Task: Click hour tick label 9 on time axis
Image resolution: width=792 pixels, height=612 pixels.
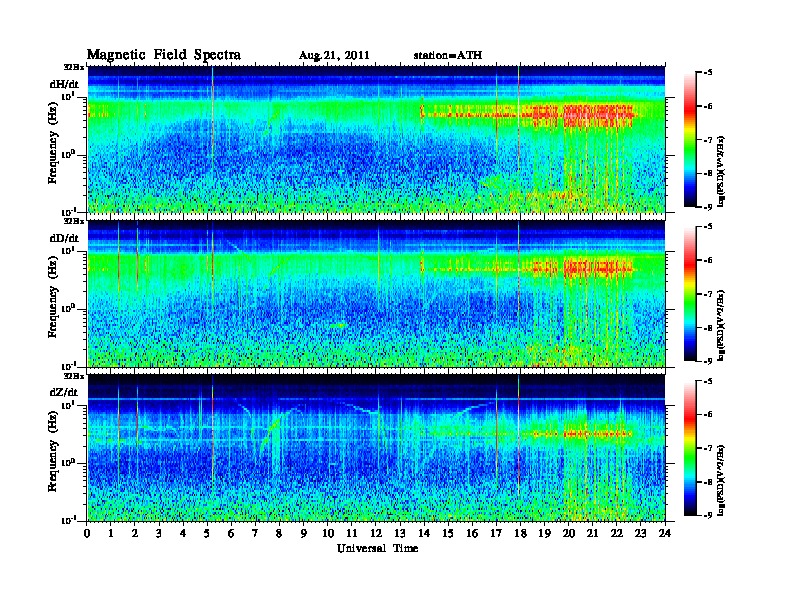Action: (304, 533)
